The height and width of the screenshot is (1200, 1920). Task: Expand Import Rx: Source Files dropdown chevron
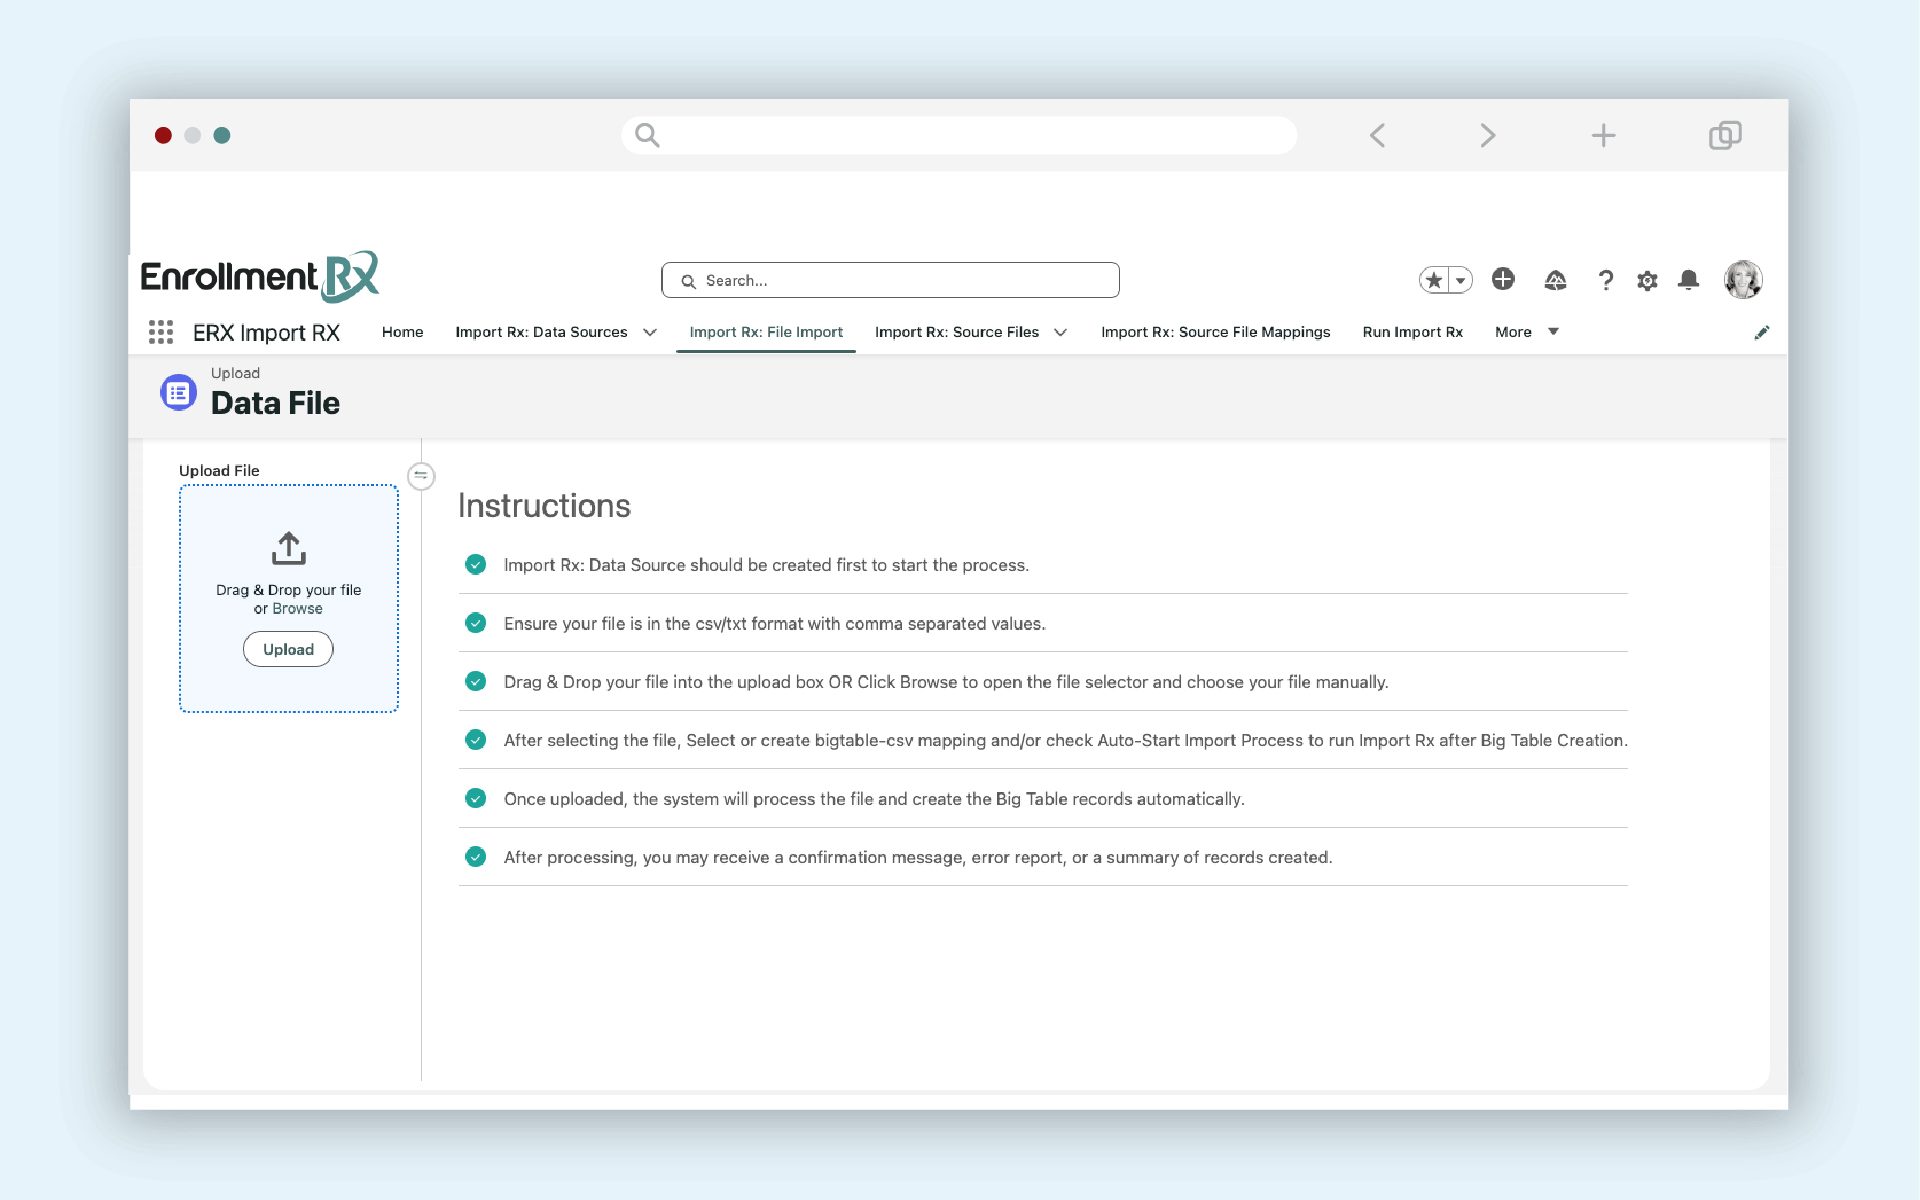[x=1060, y=332]
